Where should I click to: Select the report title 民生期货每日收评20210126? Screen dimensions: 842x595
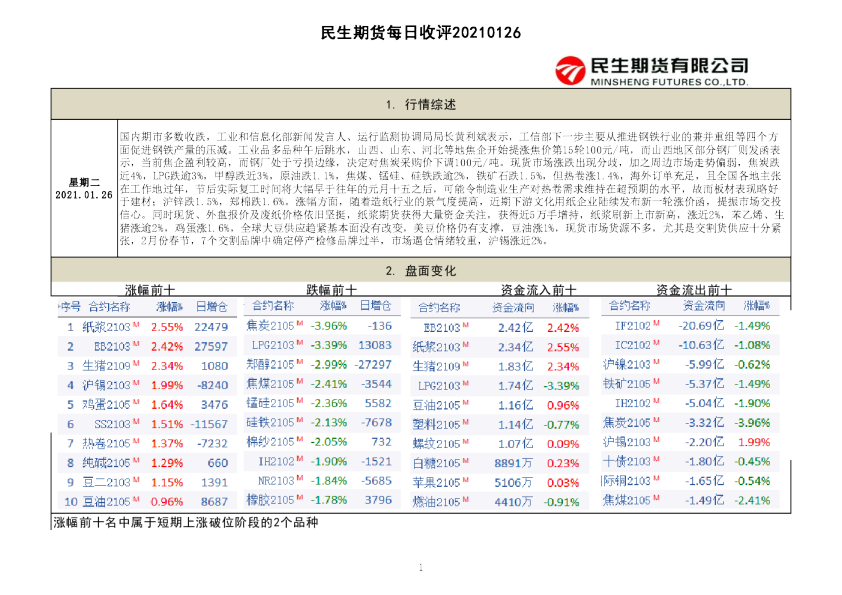point(420,33)
